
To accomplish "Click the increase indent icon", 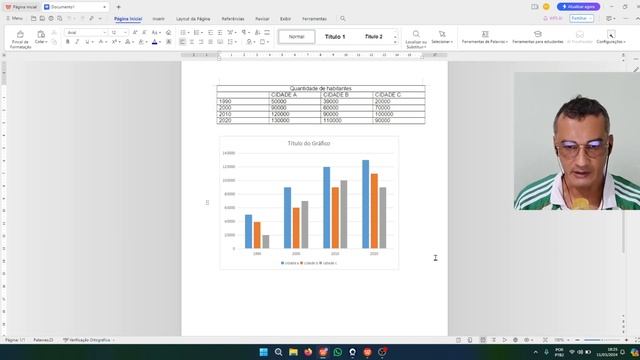I will (220, 32).
